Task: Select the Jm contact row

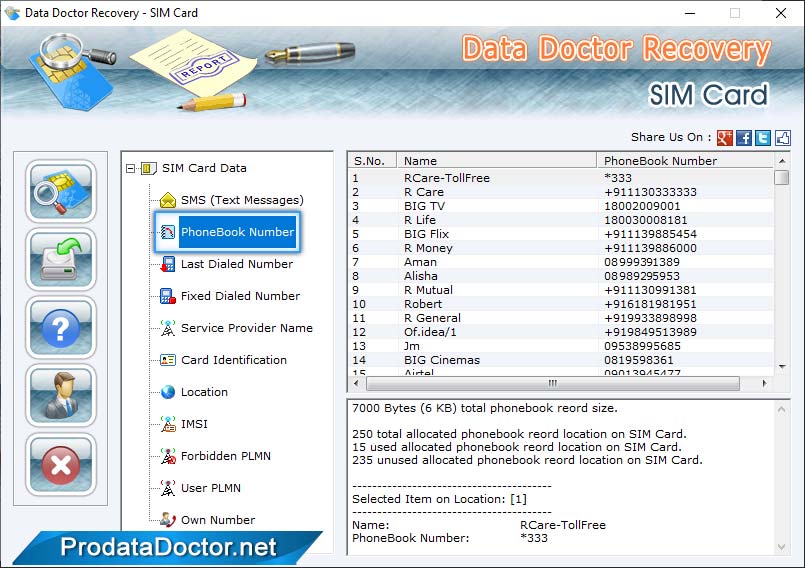Action: tap(561, 346)
